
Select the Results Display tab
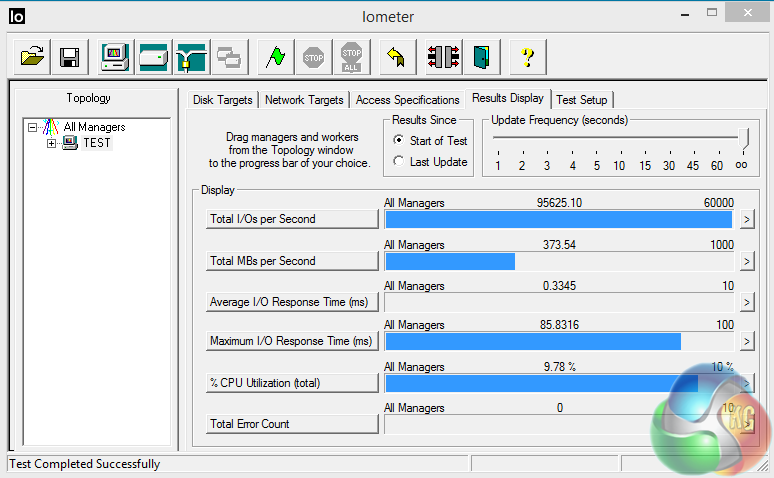pyautogui.click(x=508, y=98)
